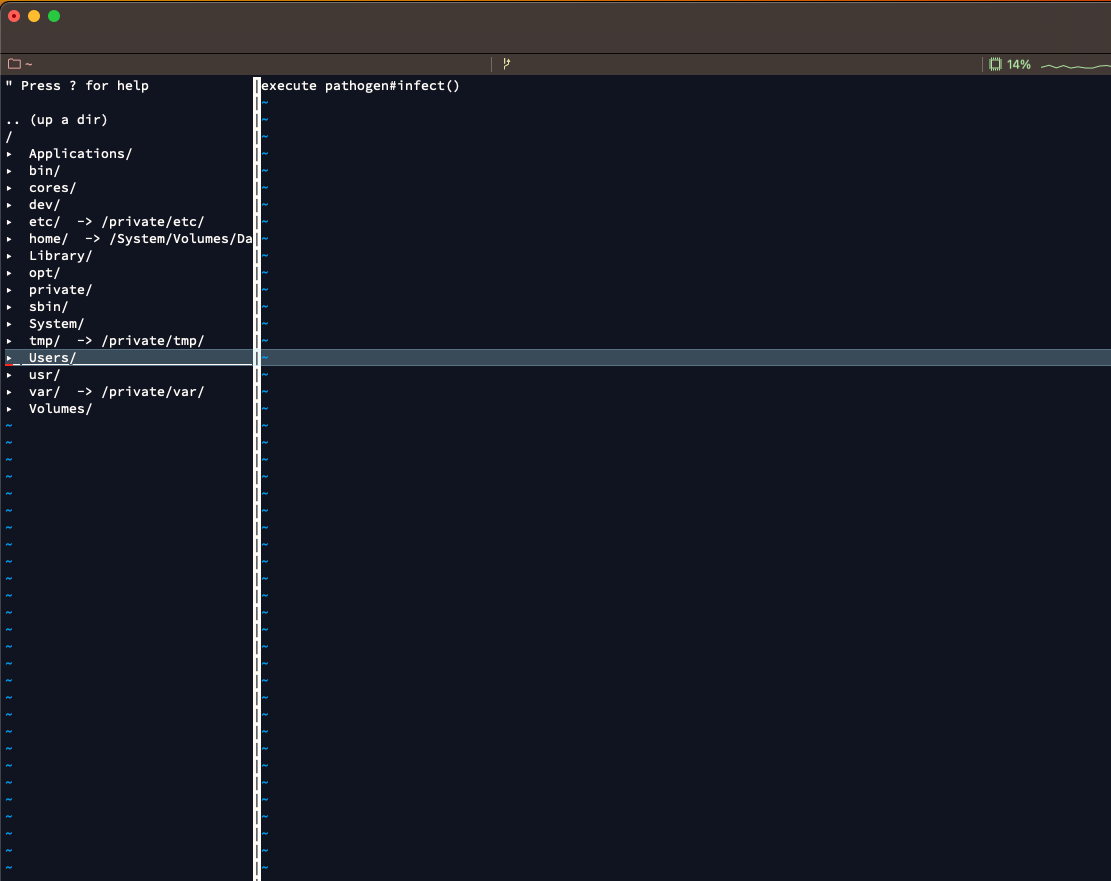Click the 'execute pathogen#infect()' code line

tap(360, 86)
